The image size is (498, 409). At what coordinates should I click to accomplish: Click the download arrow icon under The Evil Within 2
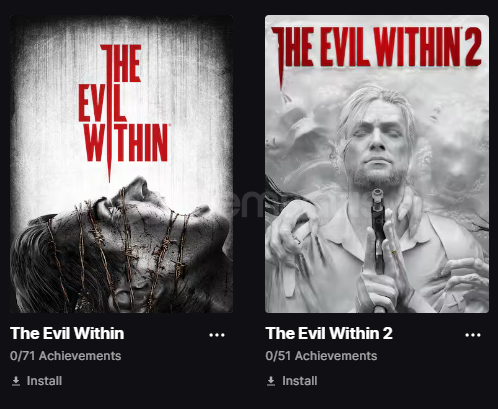(x=271, y=381)
